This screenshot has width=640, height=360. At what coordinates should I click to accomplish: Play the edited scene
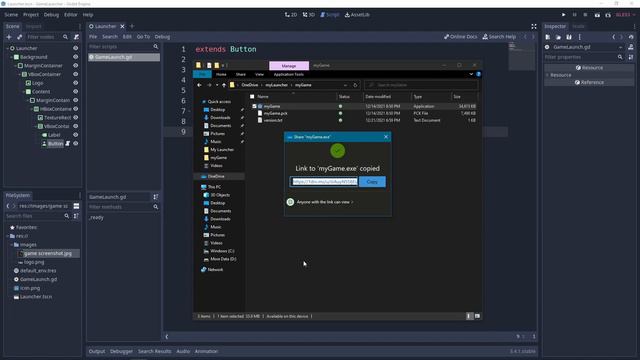pos(597,15)
